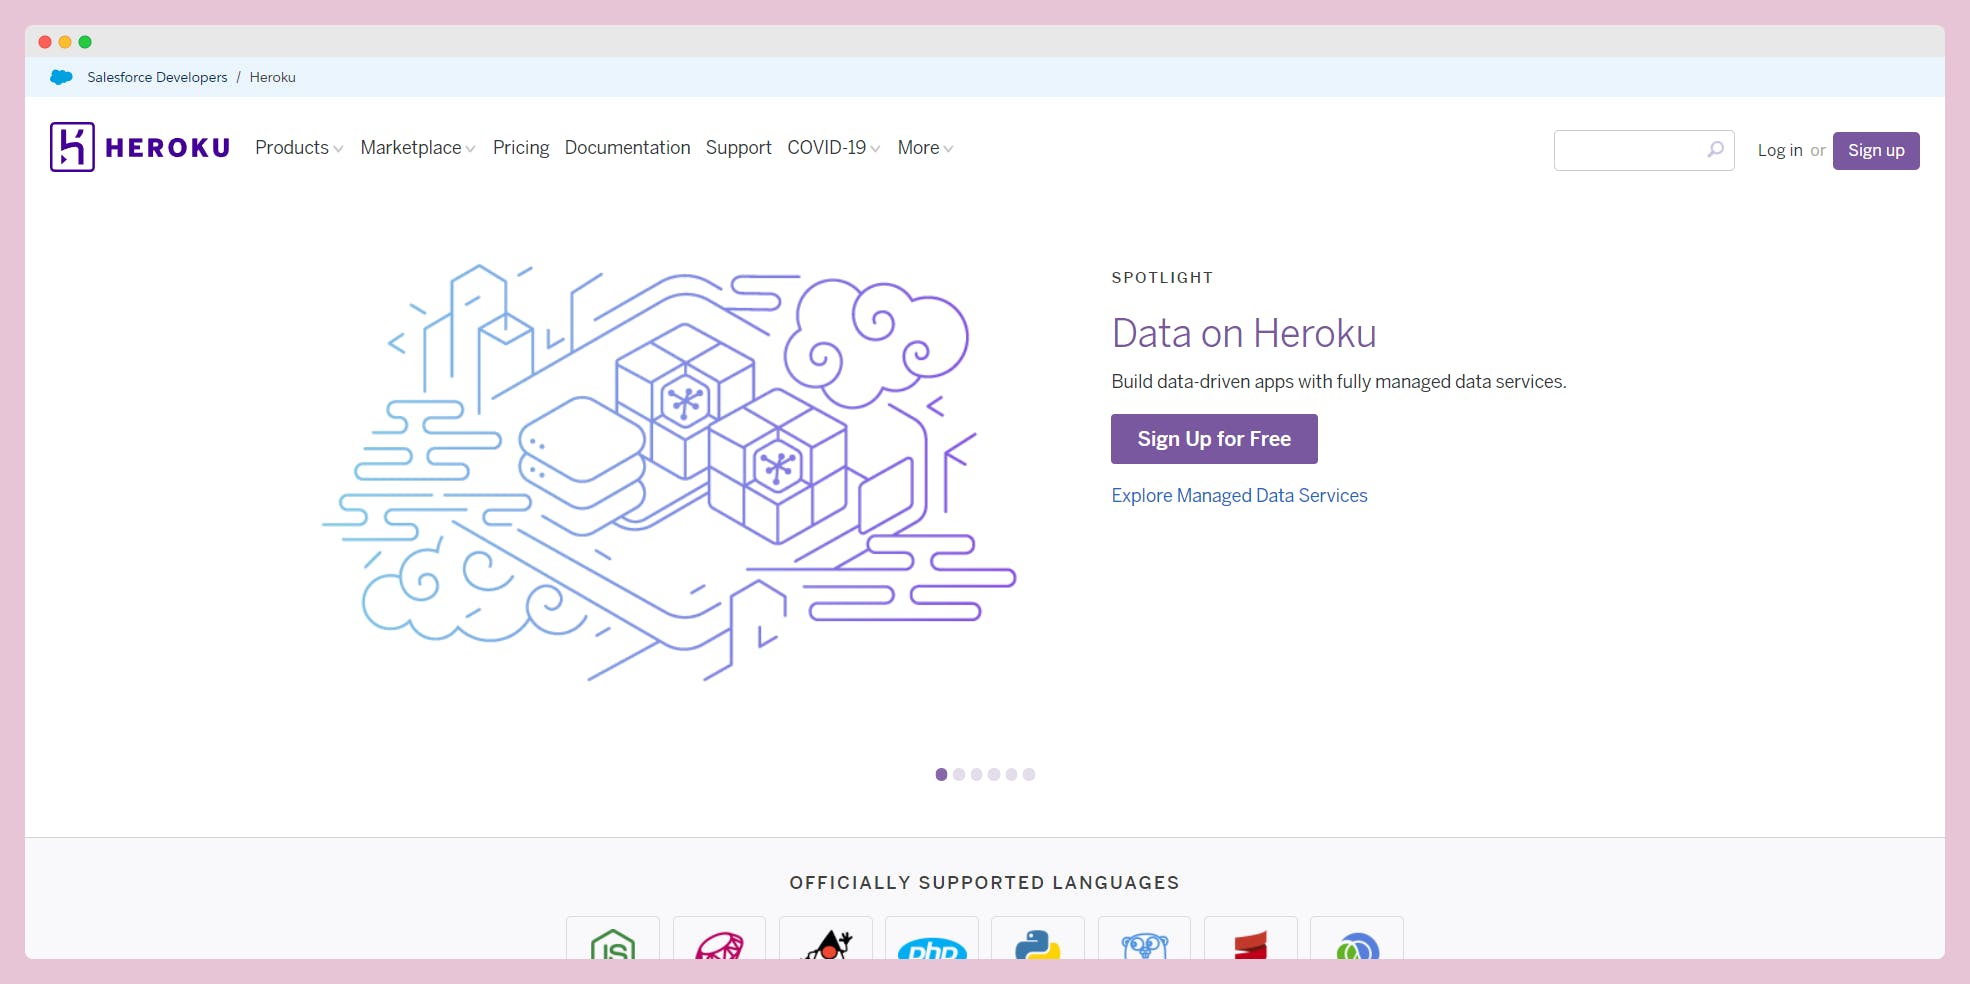
Task: Open the Scala language tile
Action: 1251,938
